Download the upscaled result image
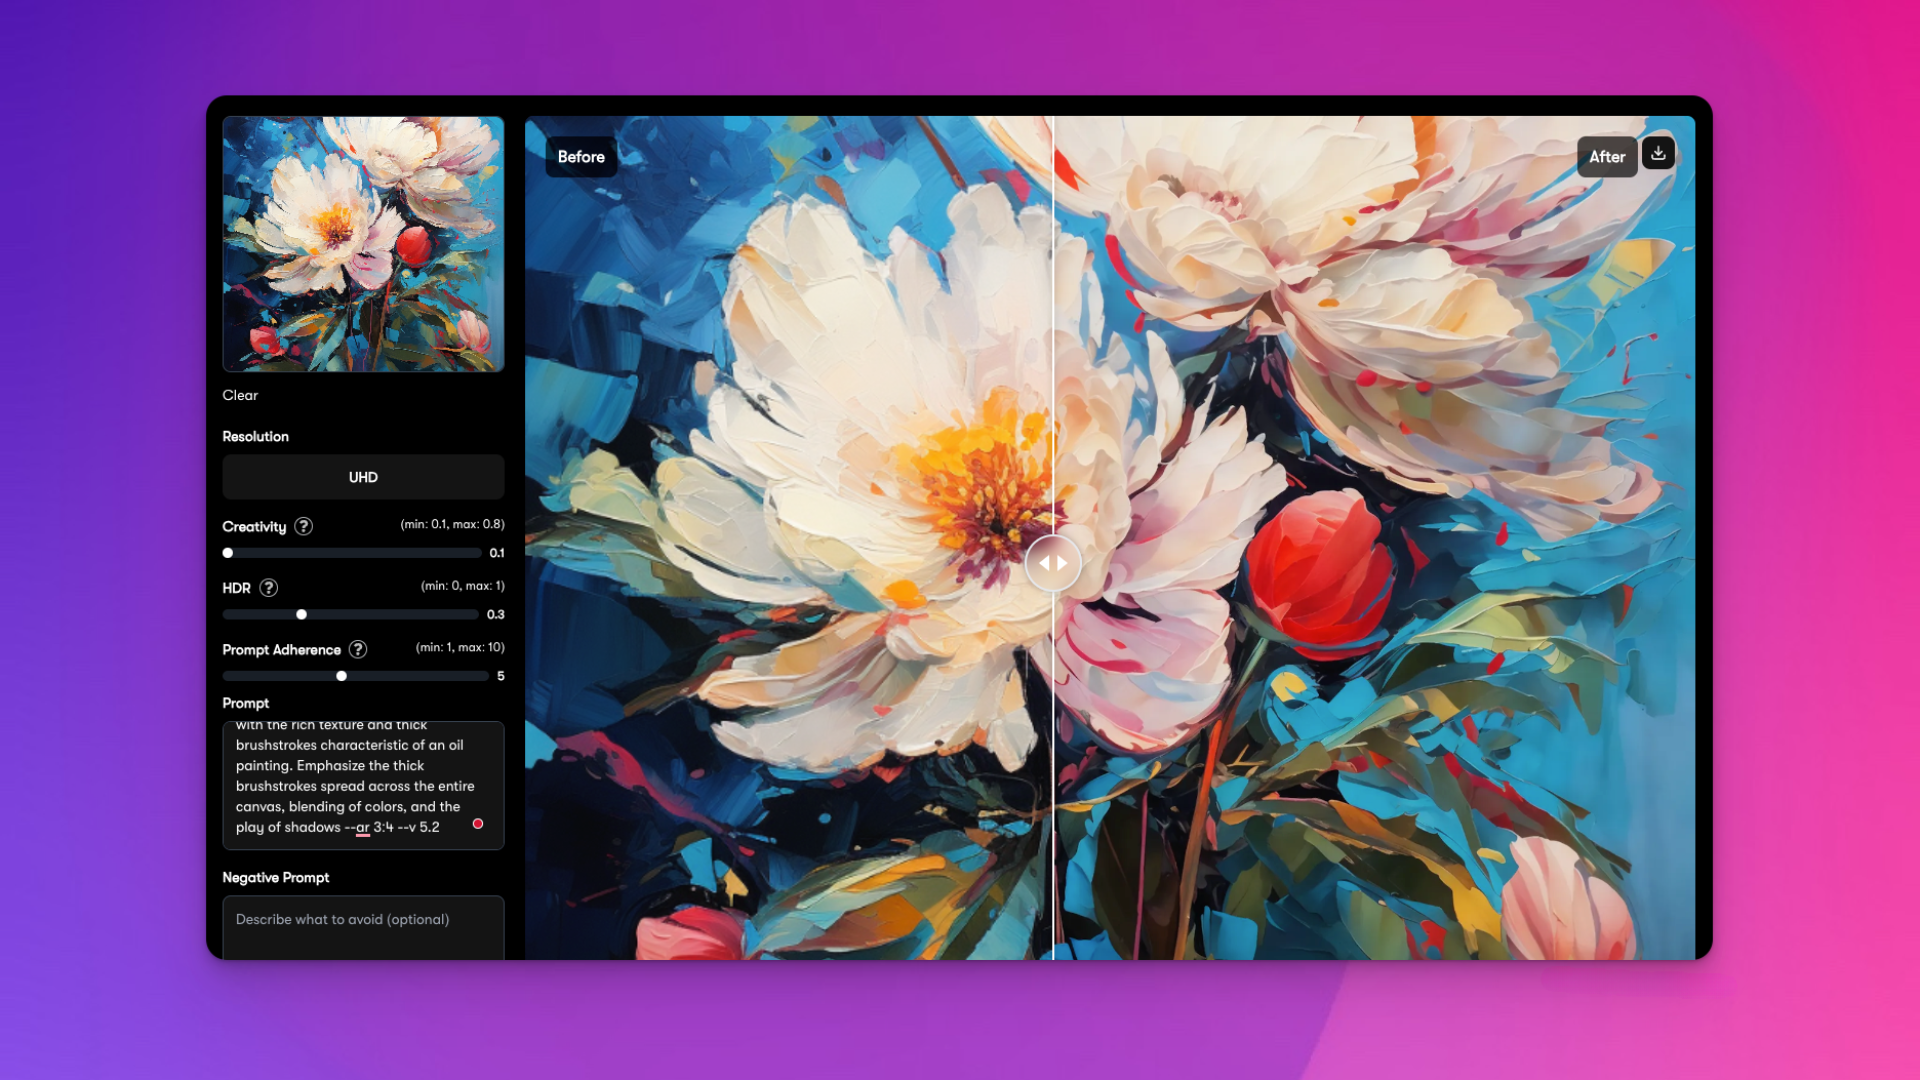 pos(1658,154)
